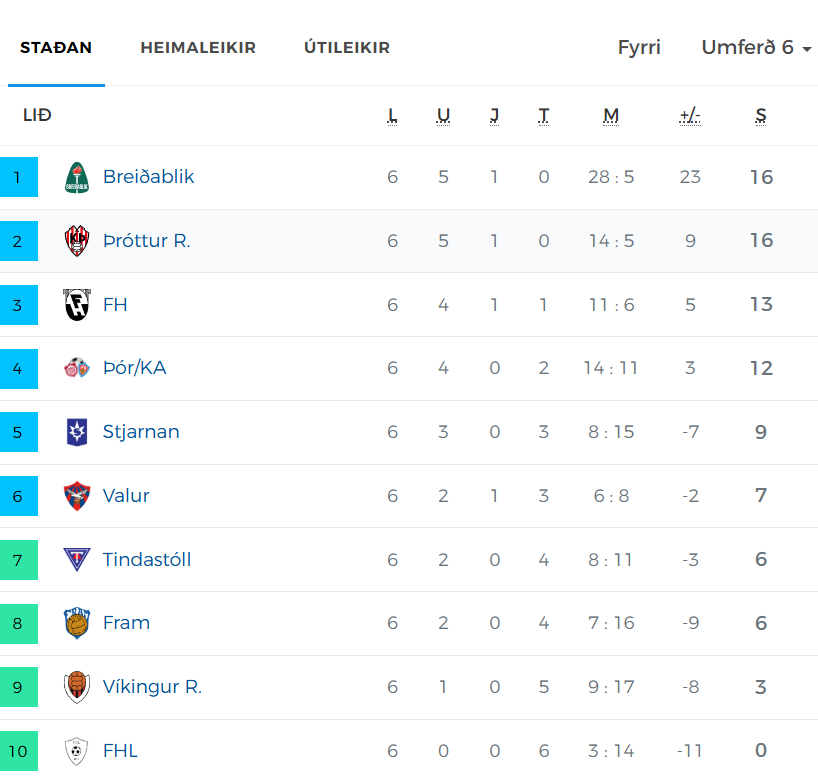
Task: Click the FH club logo
Action: coord(77,305)
